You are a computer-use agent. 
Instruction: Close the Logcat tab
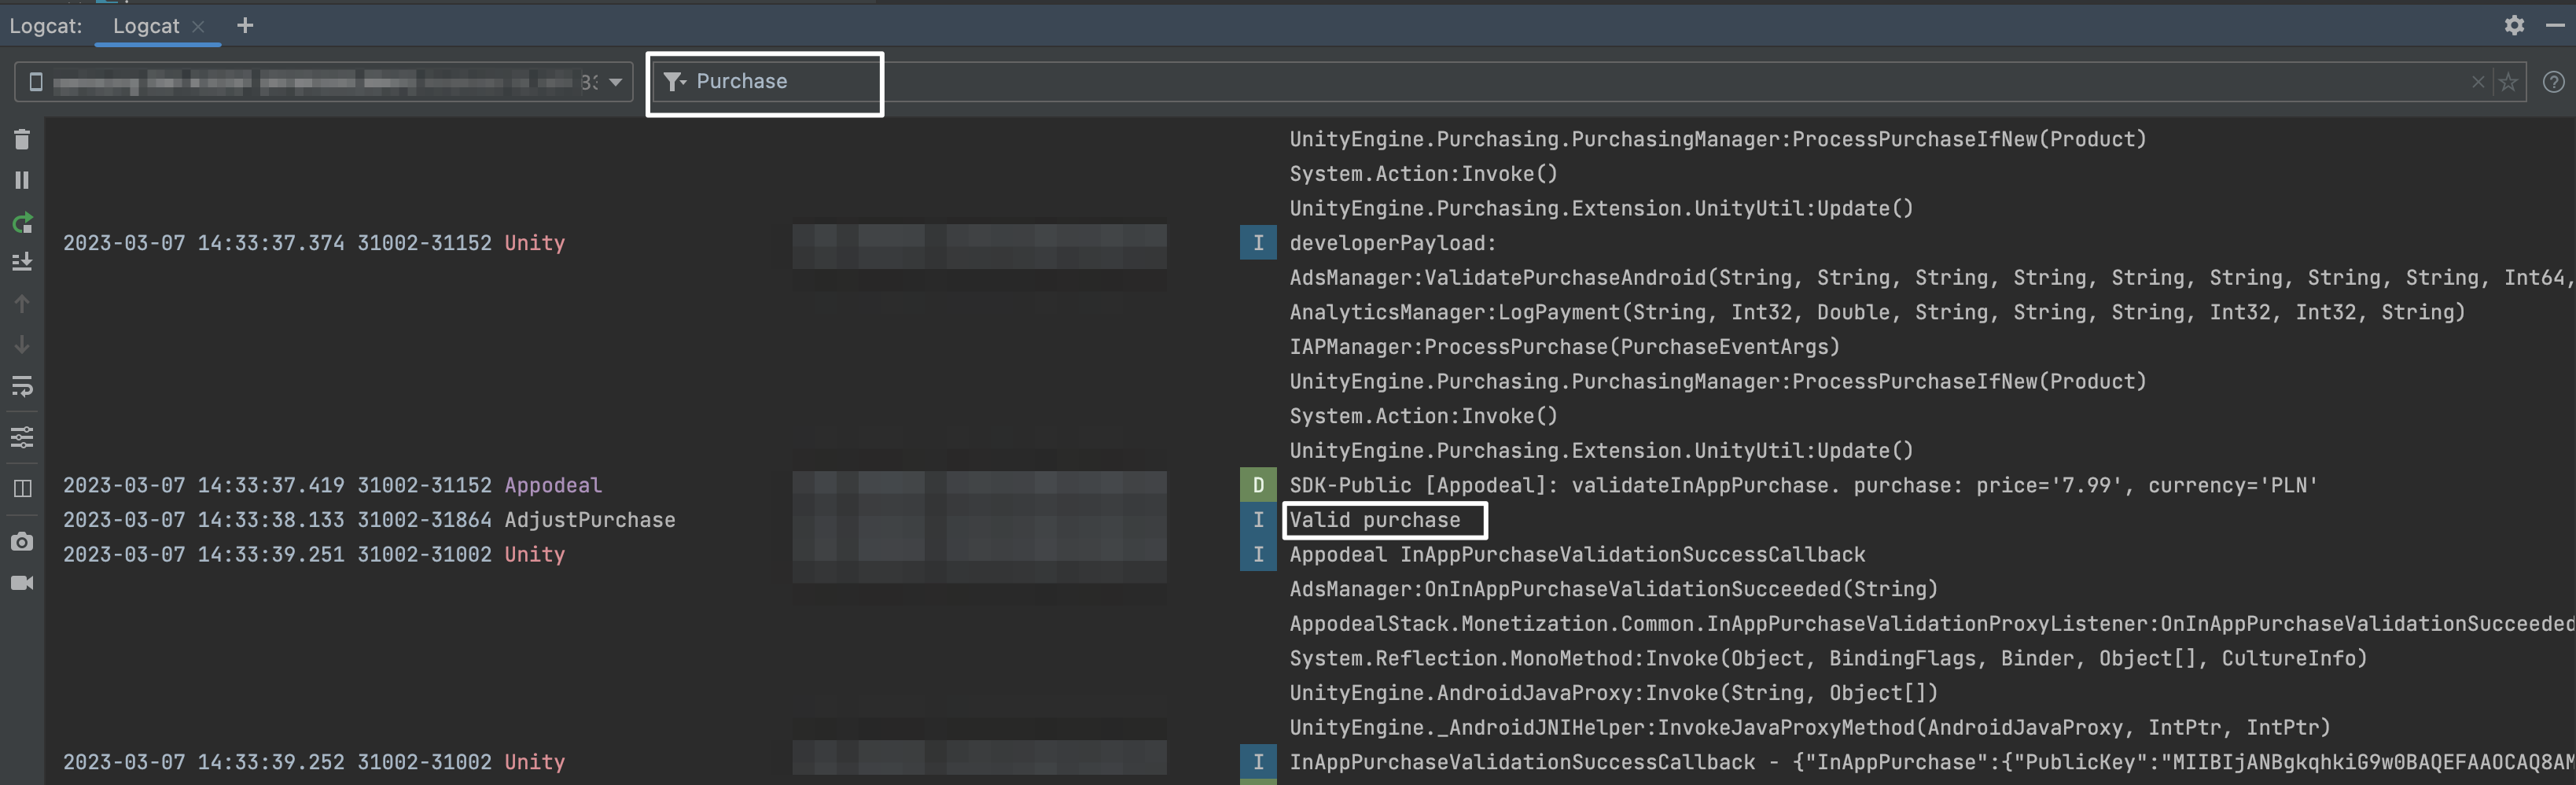tap(198, 27)
